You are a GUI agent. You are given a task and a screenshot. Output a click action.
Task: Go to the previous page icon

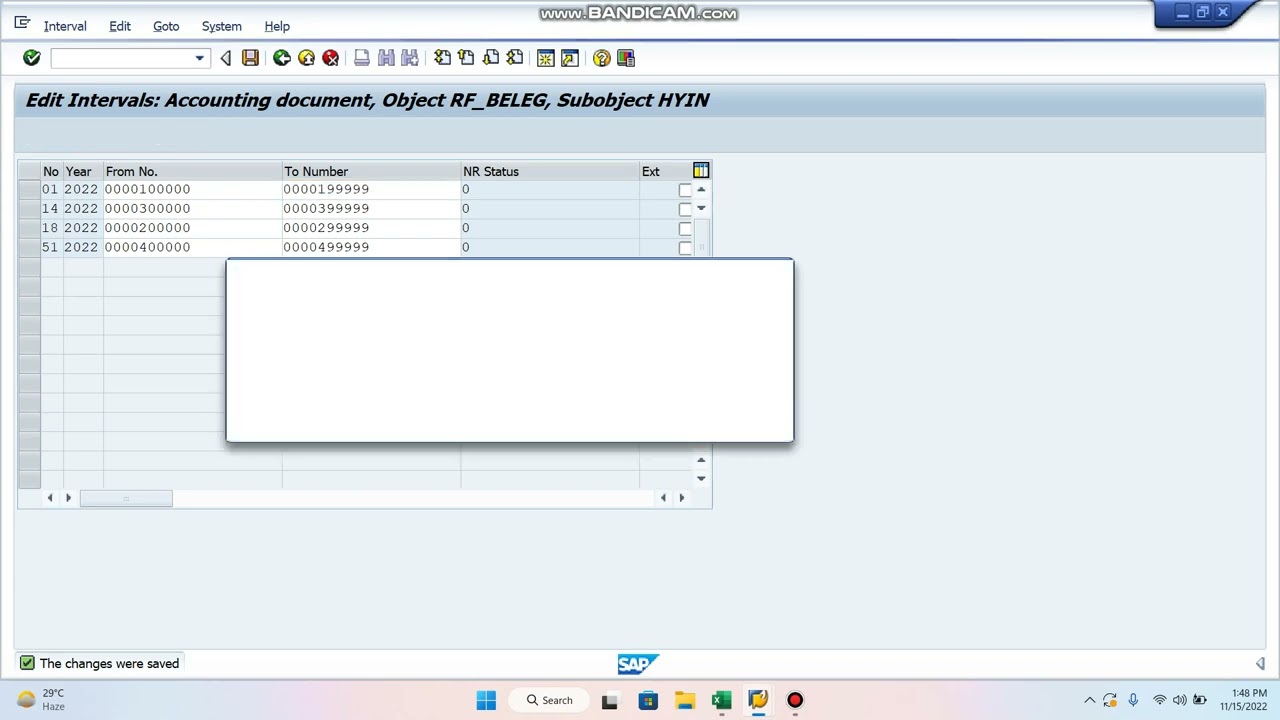(466, 58)
